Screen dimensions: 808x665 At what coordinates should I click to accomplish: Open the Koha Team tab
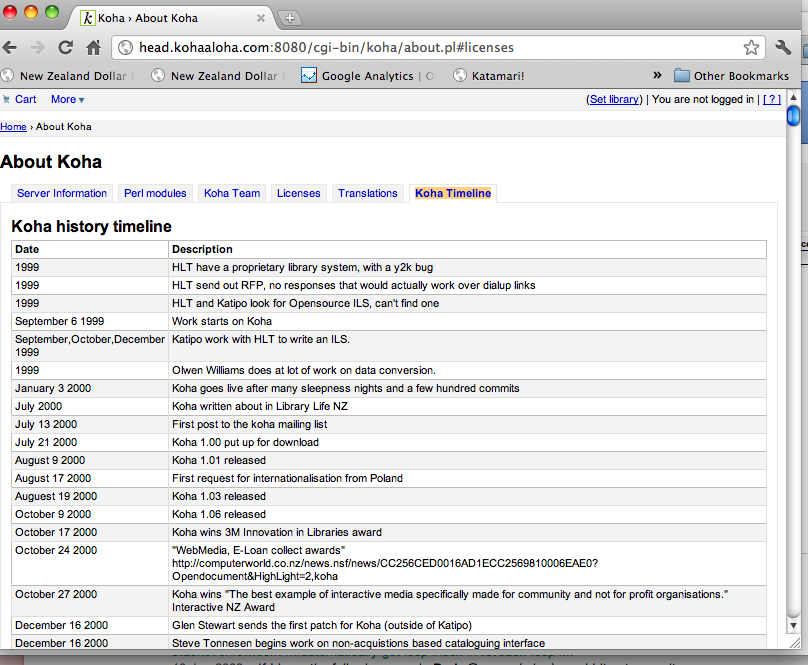(x=232, y=193)
